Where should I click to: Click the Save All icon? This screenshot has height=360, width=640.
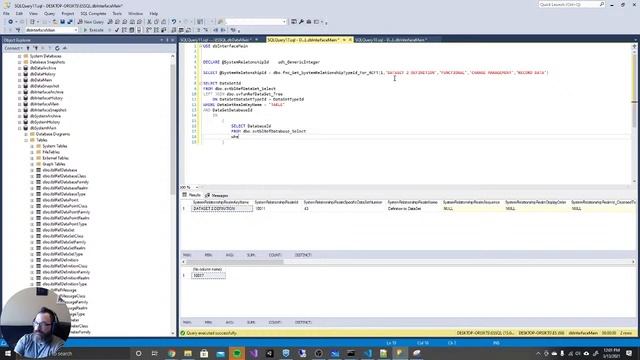[x=70, y=22]
